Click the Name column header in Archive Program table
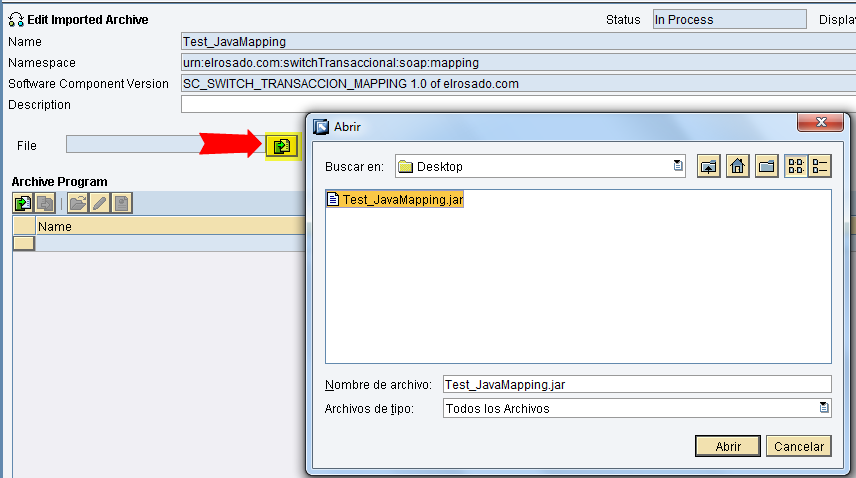The width and height of the screenshot is (856, 478). click(171, 226)
